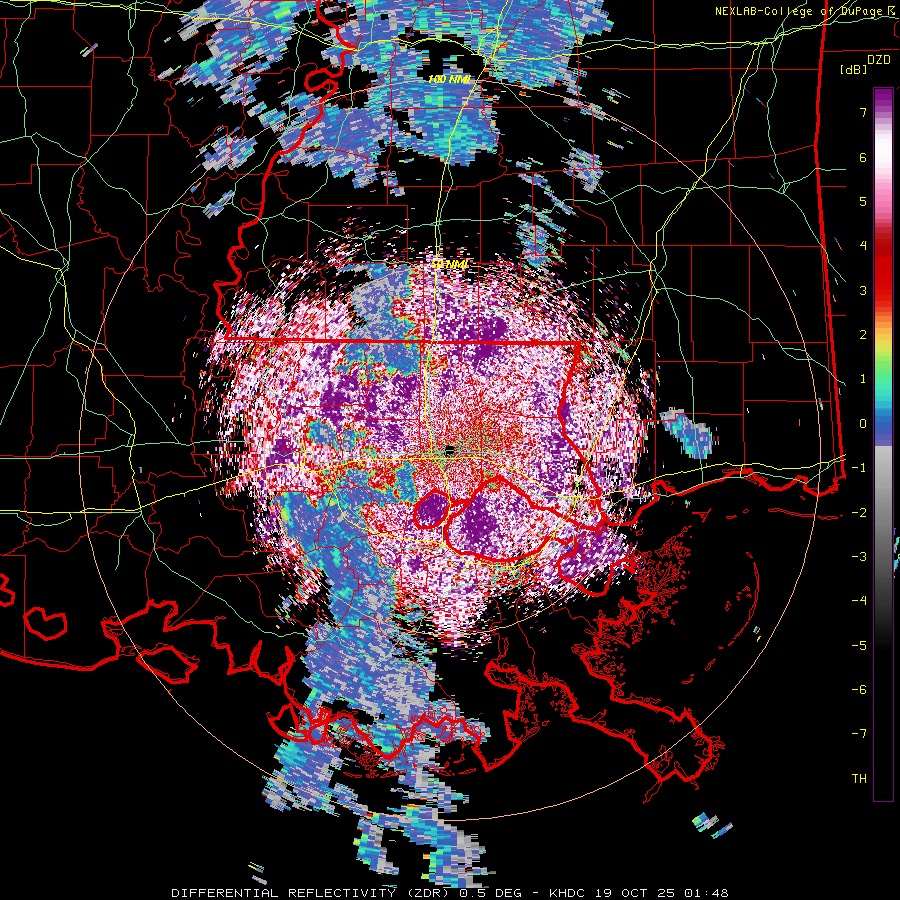Click the 4 value on the color scale
The image size is (900, 900).
click(863, 246)
